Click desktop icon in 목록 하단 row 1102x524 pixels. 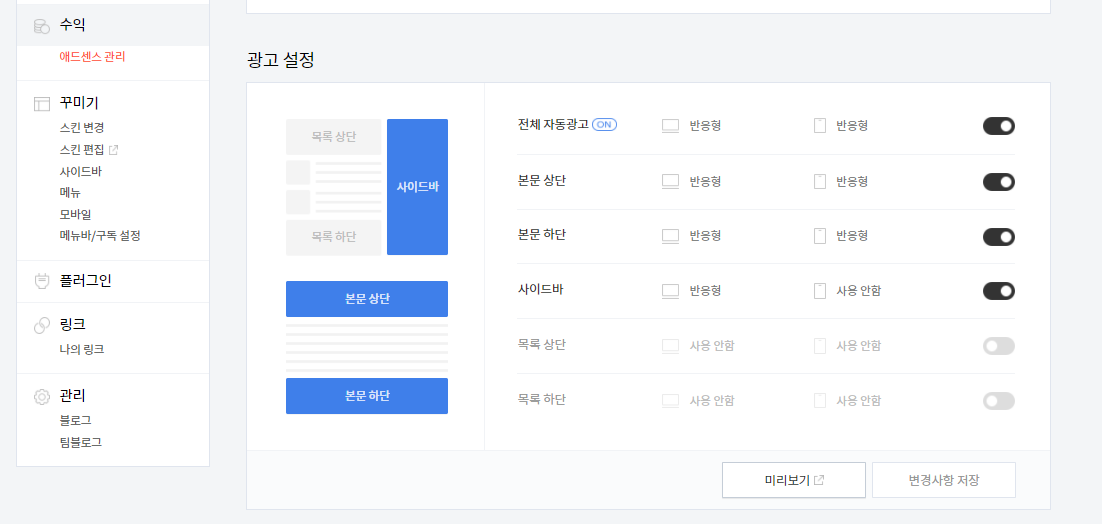(x=670, y=400)
